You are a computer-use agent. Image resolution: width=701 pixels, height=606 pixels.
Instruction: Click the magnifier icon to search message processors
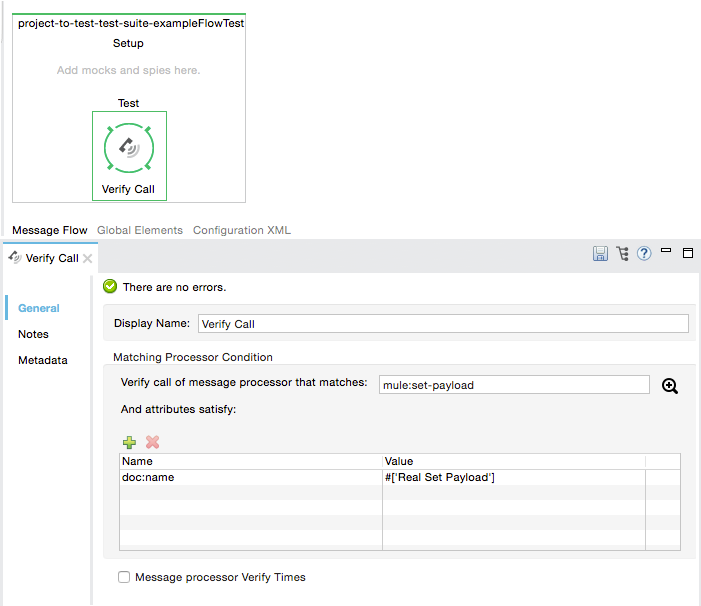coord(670,386)
